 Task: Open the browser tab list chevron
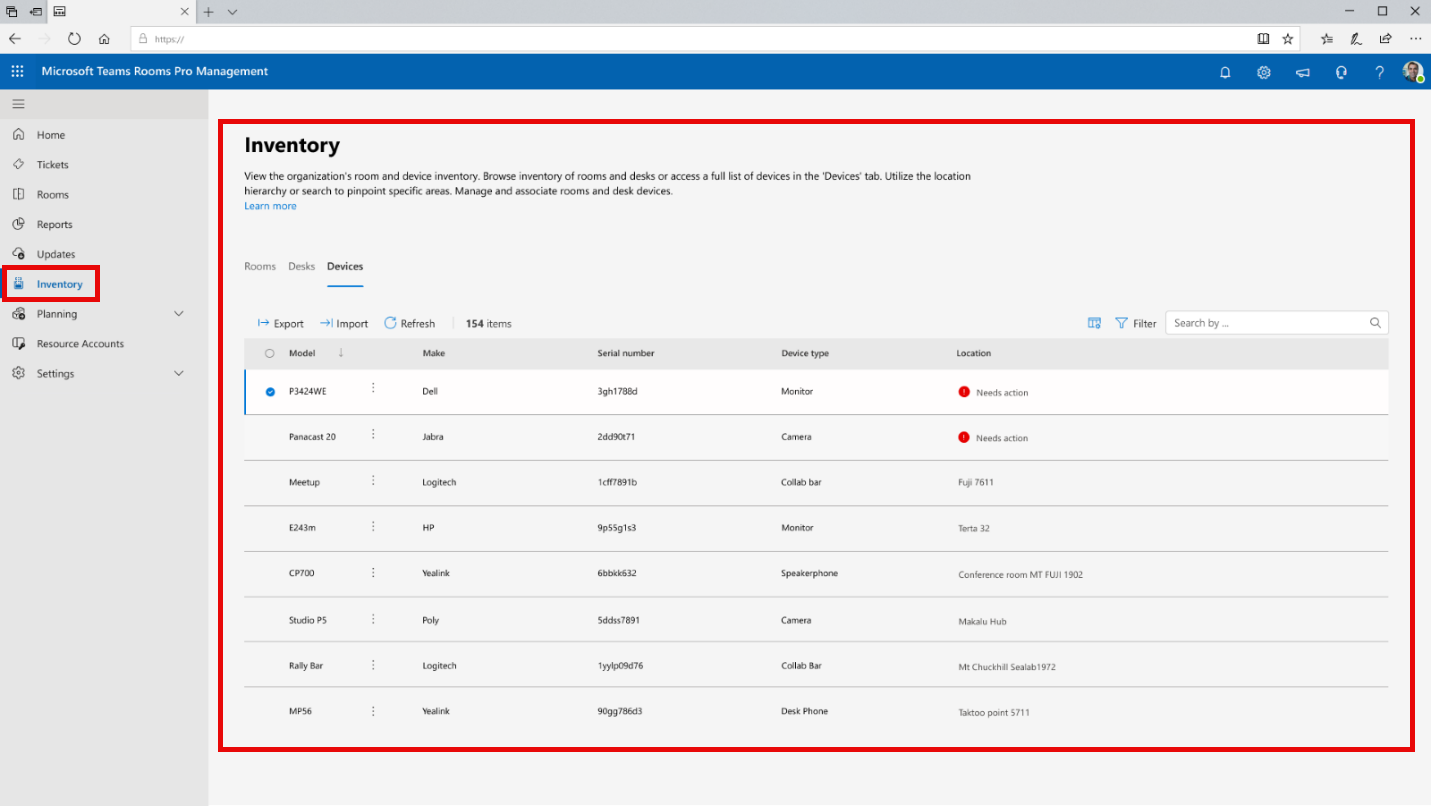pos(233,12)
